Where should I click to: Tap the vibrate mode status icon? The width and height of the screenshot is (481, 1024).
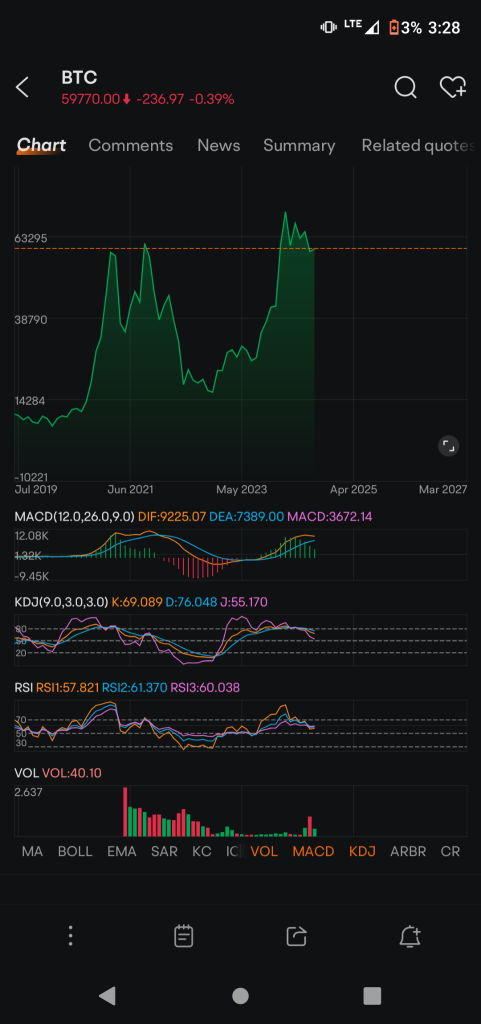pos(328,27)
